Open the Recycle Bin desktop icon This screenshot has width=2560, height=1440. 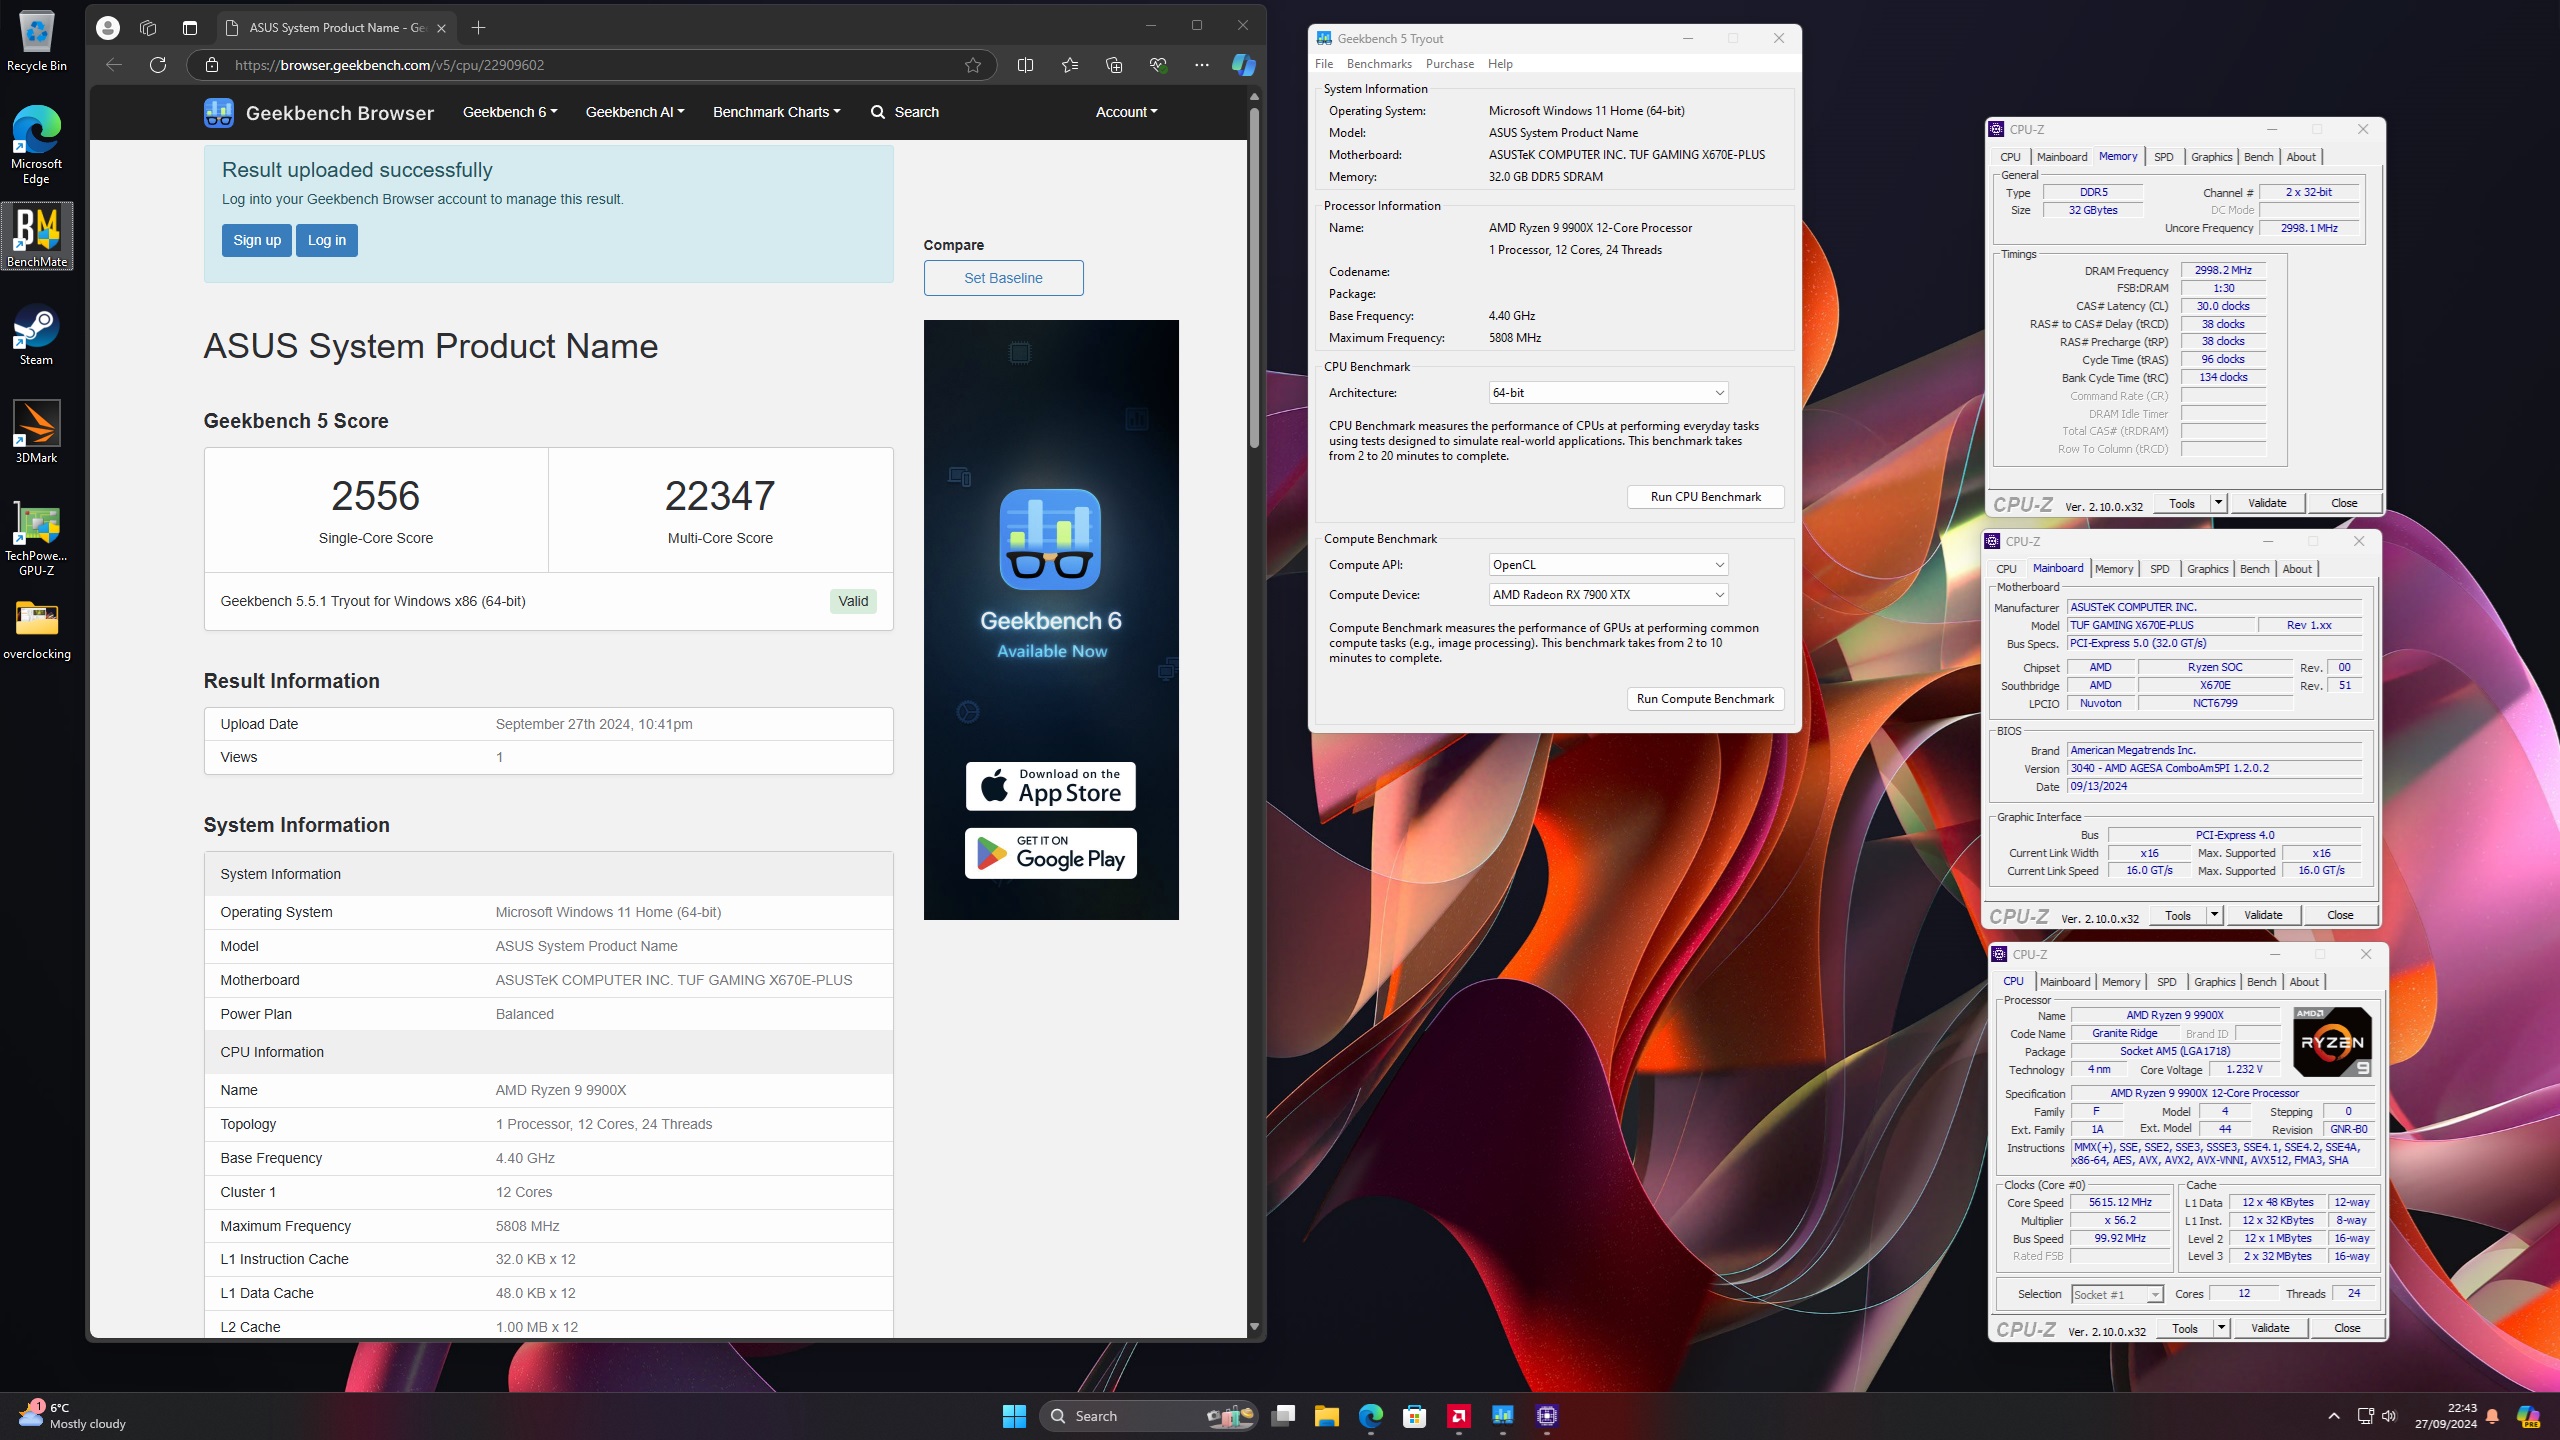coord(37,42)
